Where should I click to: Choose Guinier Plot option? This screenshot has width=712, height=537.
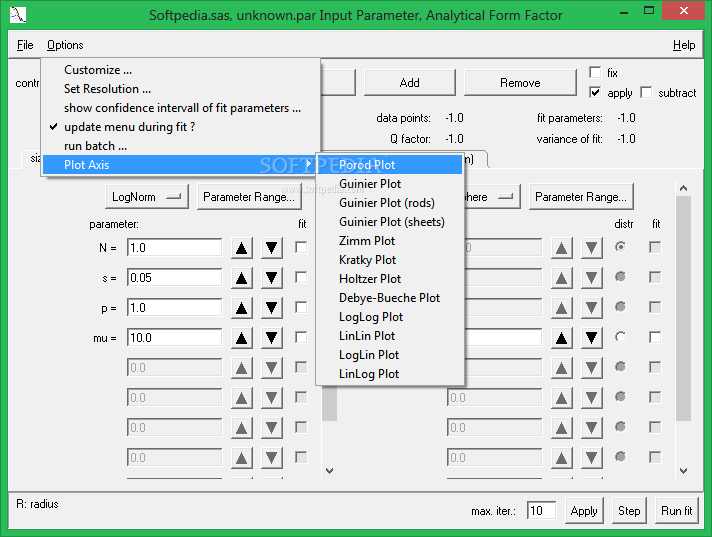click(x=390, y=184)
